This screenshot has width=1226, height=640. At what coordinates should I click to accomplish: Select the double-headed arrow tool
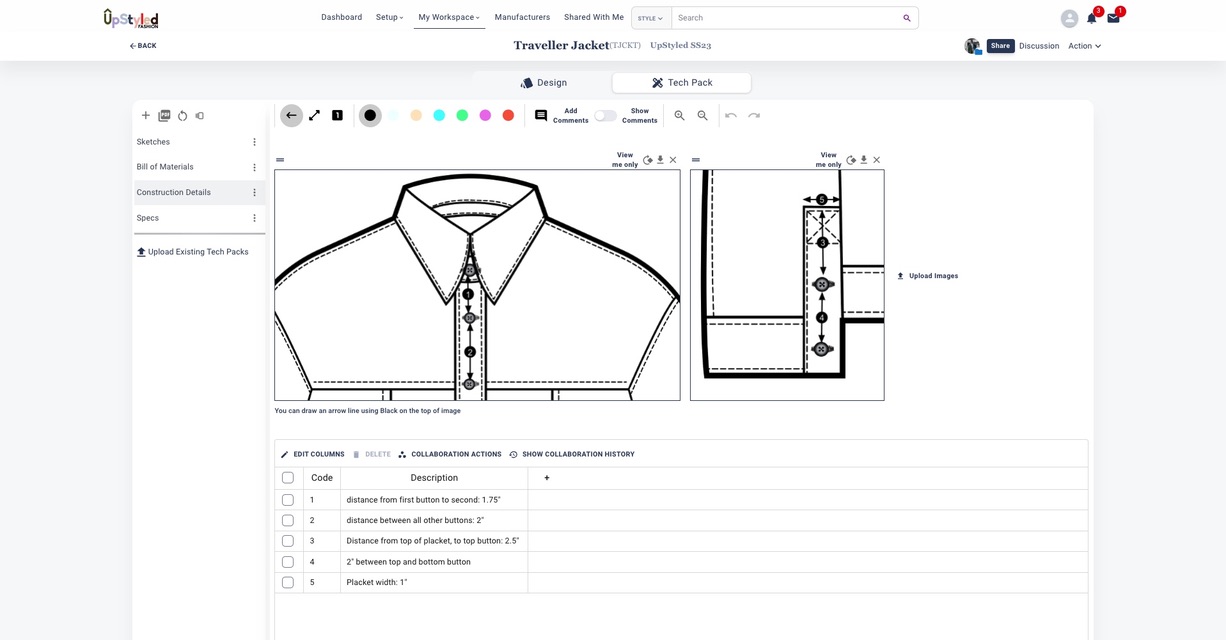click(314, 116)
